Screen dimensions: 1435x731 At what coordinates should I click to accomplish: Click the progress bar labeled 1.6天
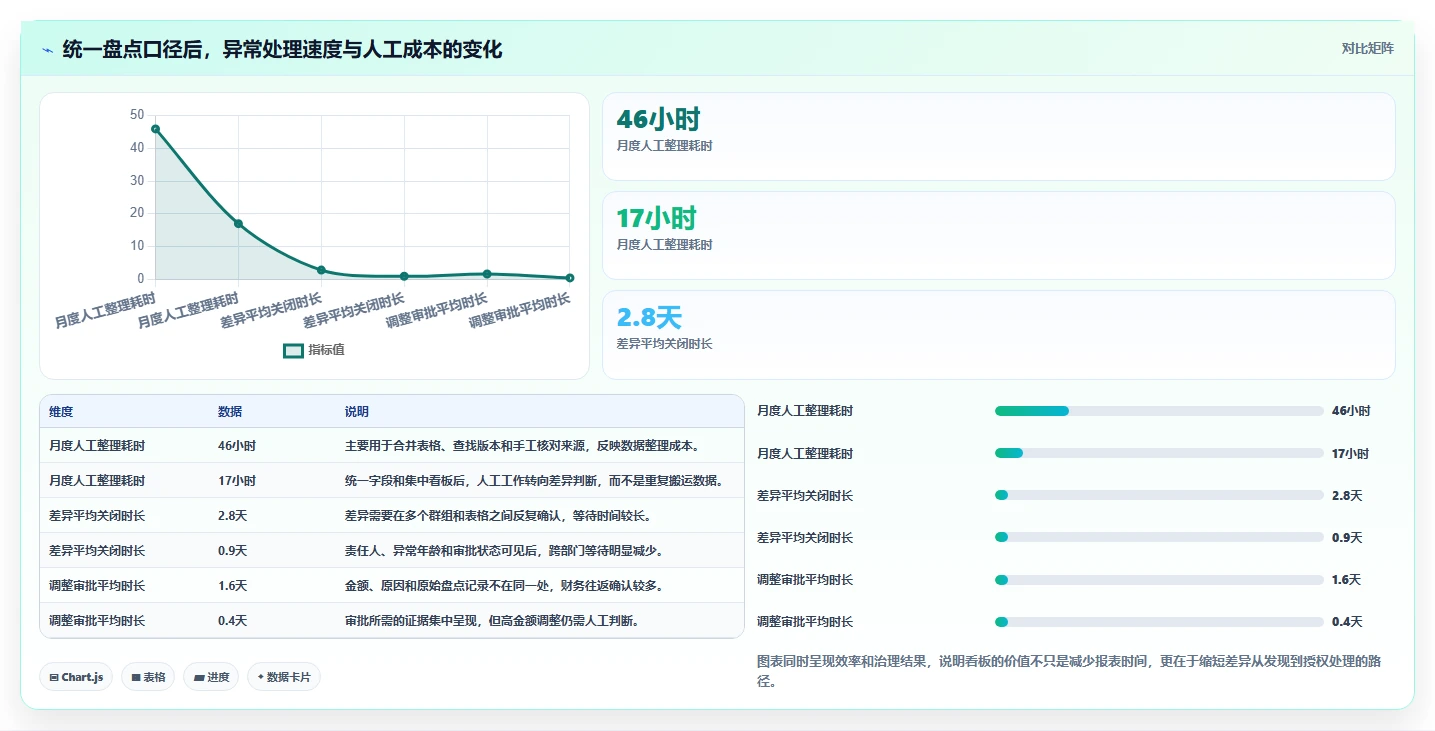pos(1159,580)
